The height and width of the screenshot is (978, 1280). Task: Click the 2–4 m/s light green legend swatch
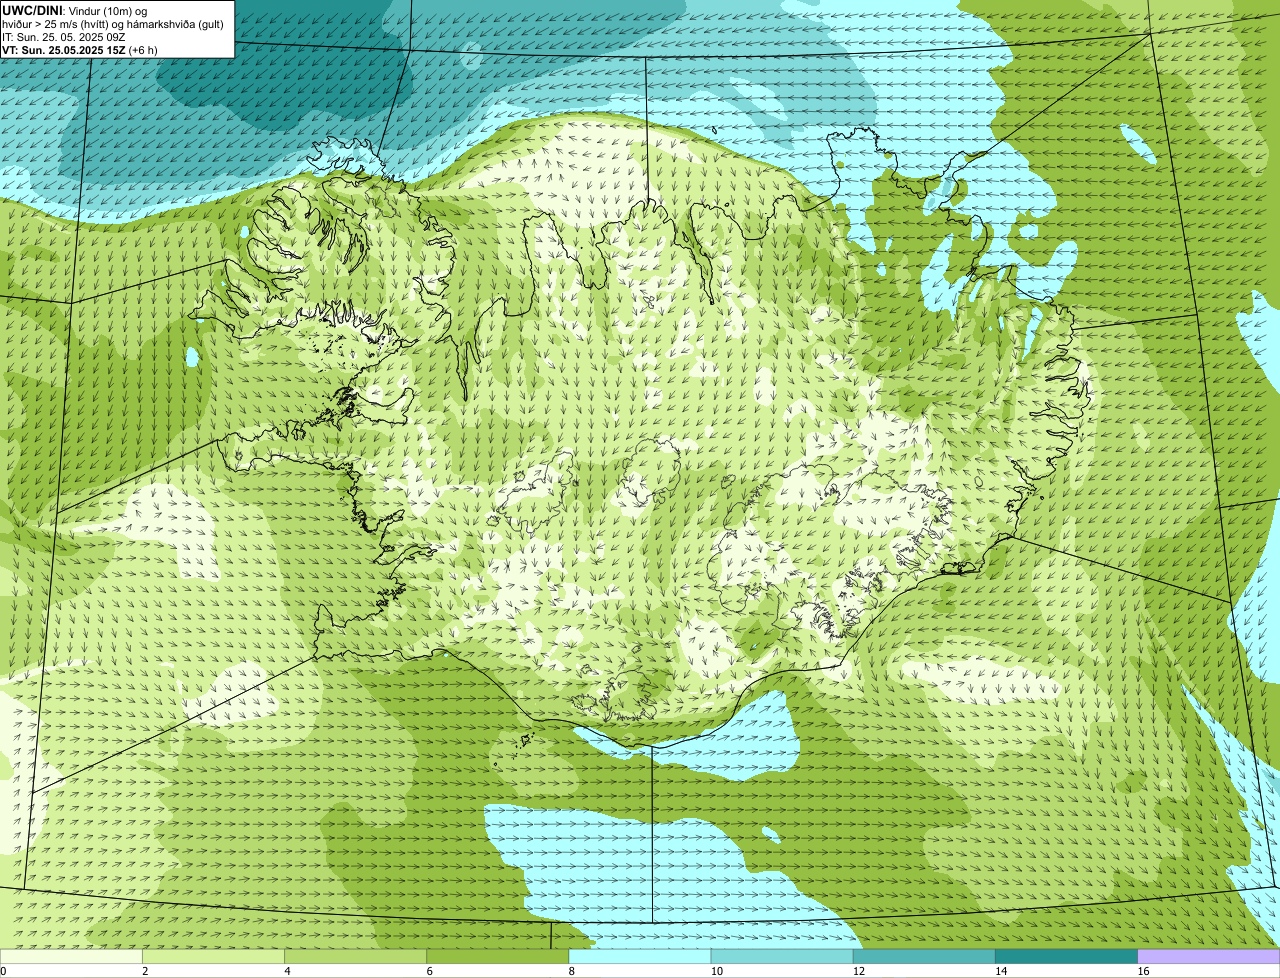[x=213, y=956]
